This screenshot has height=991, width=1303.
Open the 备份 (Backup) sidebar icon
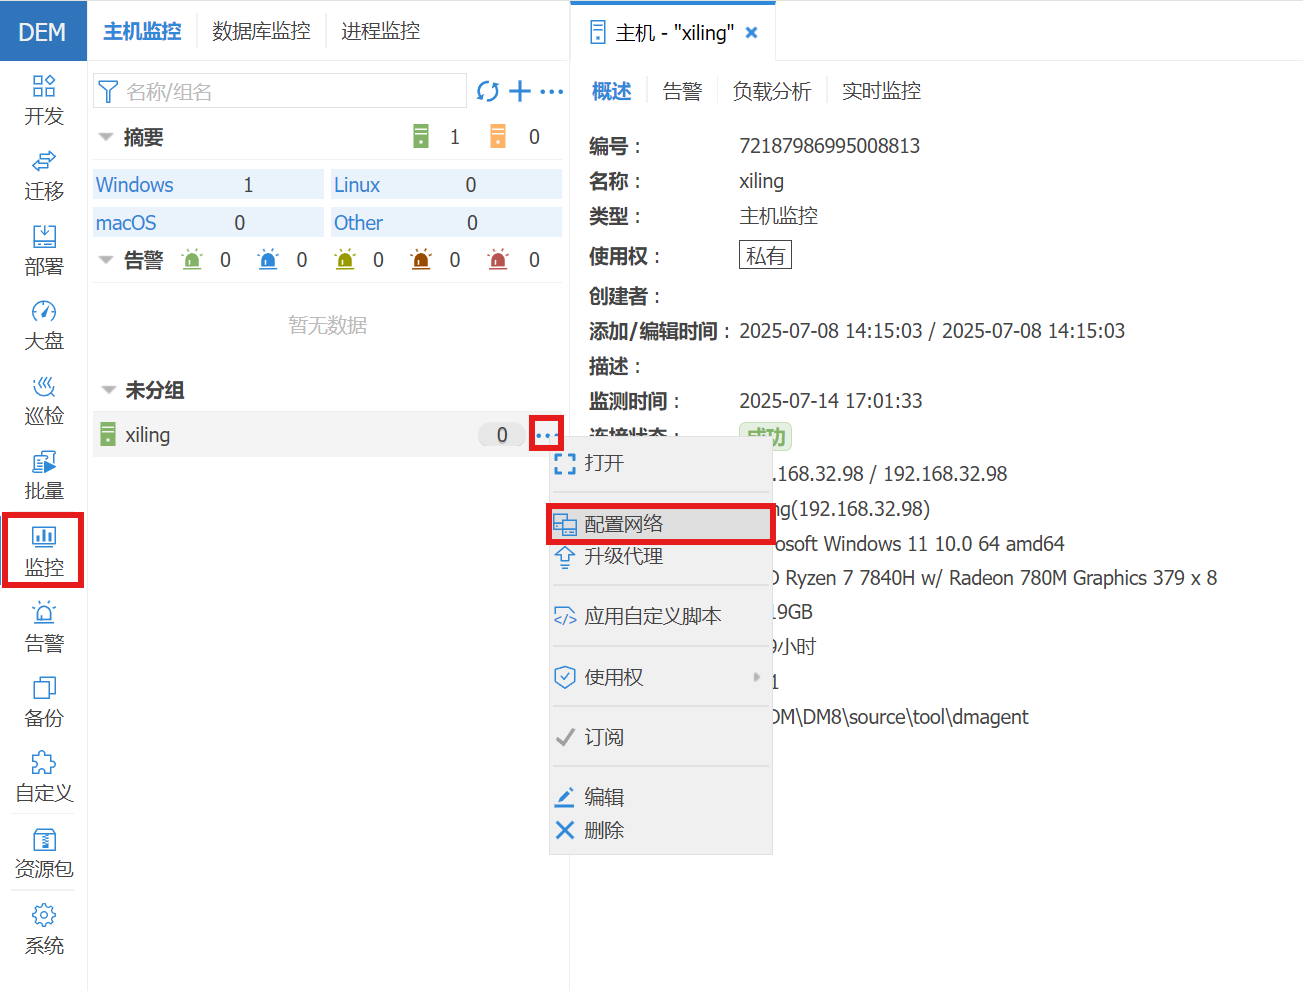(43, 701)
